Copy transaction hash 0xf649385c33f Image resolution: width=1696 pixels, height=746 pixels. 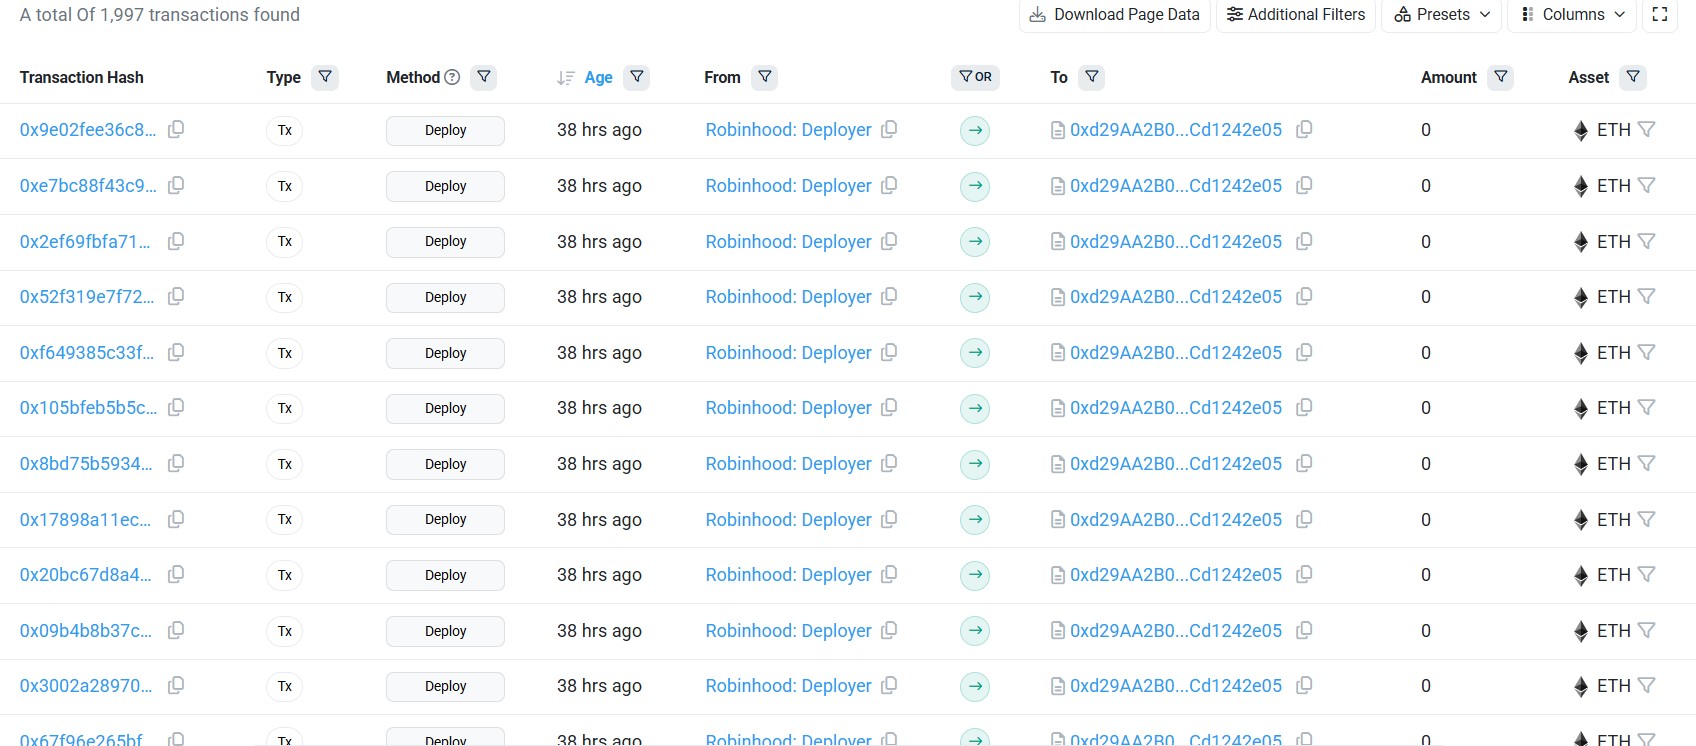[176, 352]
